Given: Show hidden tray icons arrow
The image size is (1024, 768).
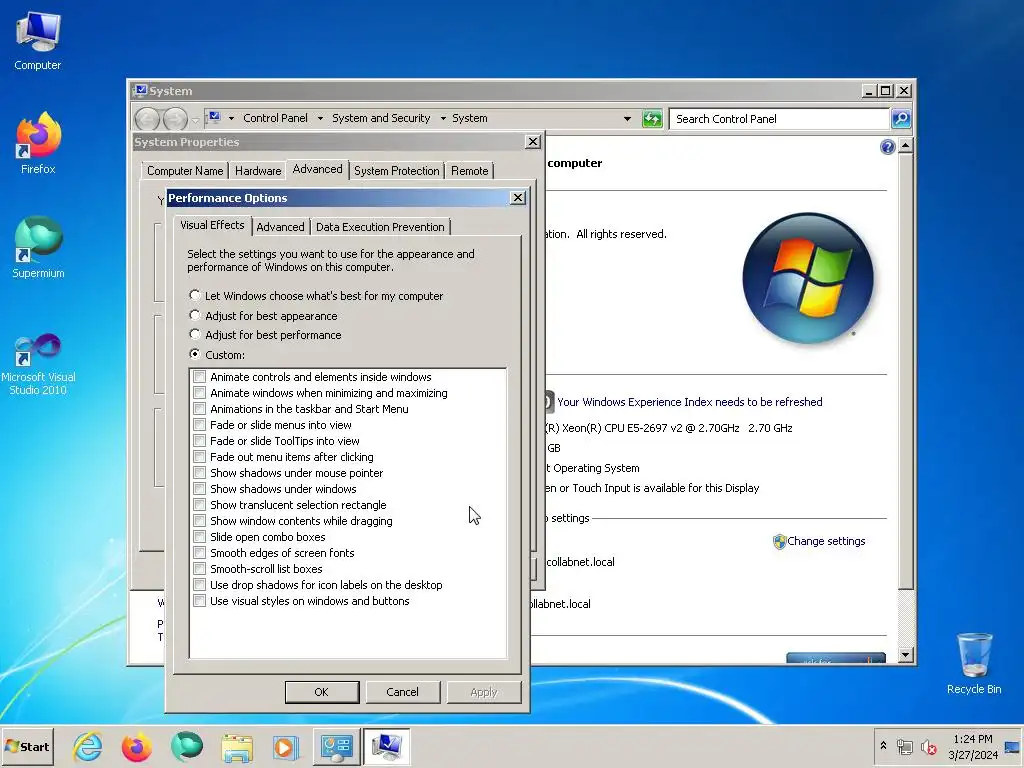Looking at the screenshot, I should point(884,746).
